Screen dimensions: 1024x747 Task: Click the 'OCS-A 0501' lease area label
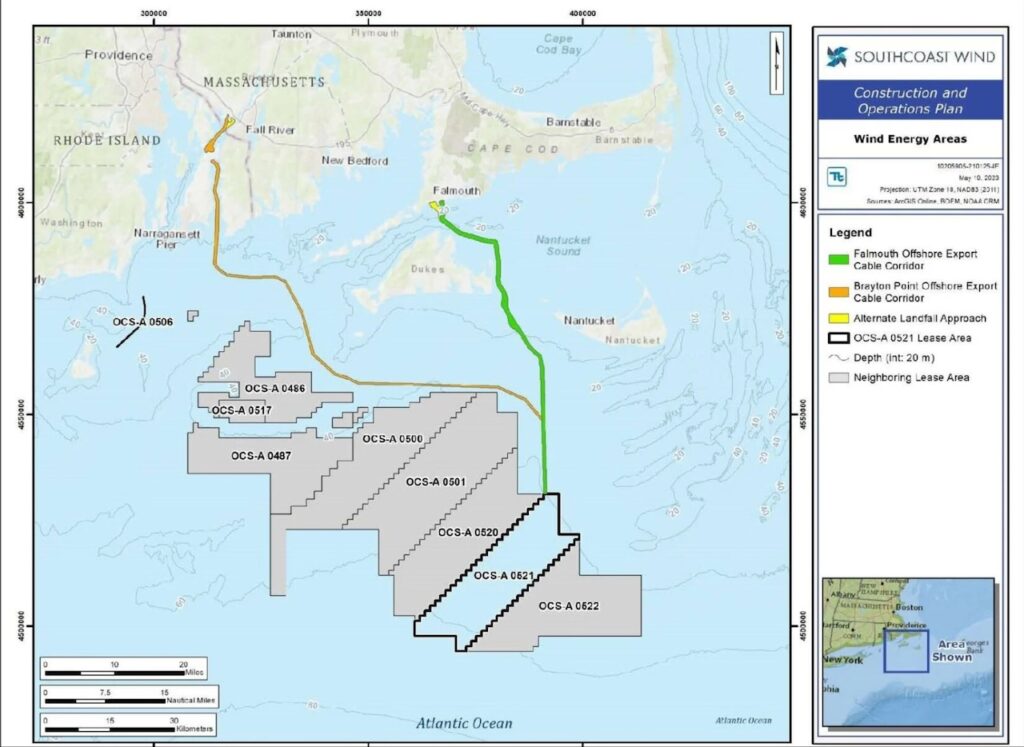click(x=436, y=482)
